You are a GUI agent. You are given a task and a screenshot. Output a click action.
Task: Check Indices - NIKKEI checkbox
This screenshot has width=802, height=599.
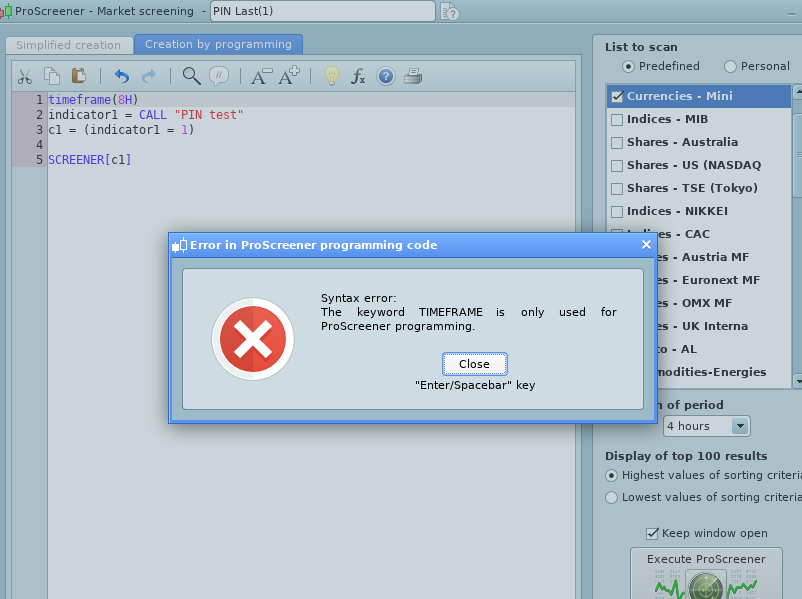pyautogui.click(x=617, y=211)
